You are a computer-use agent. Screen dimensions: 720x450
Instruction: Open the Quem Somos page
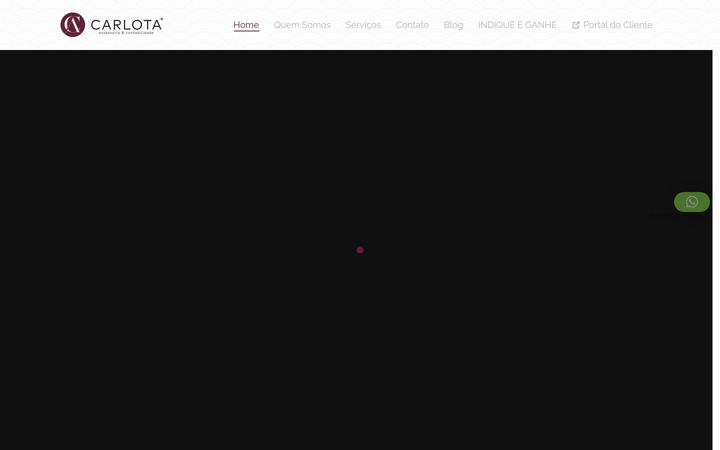[x=302, y=25]
